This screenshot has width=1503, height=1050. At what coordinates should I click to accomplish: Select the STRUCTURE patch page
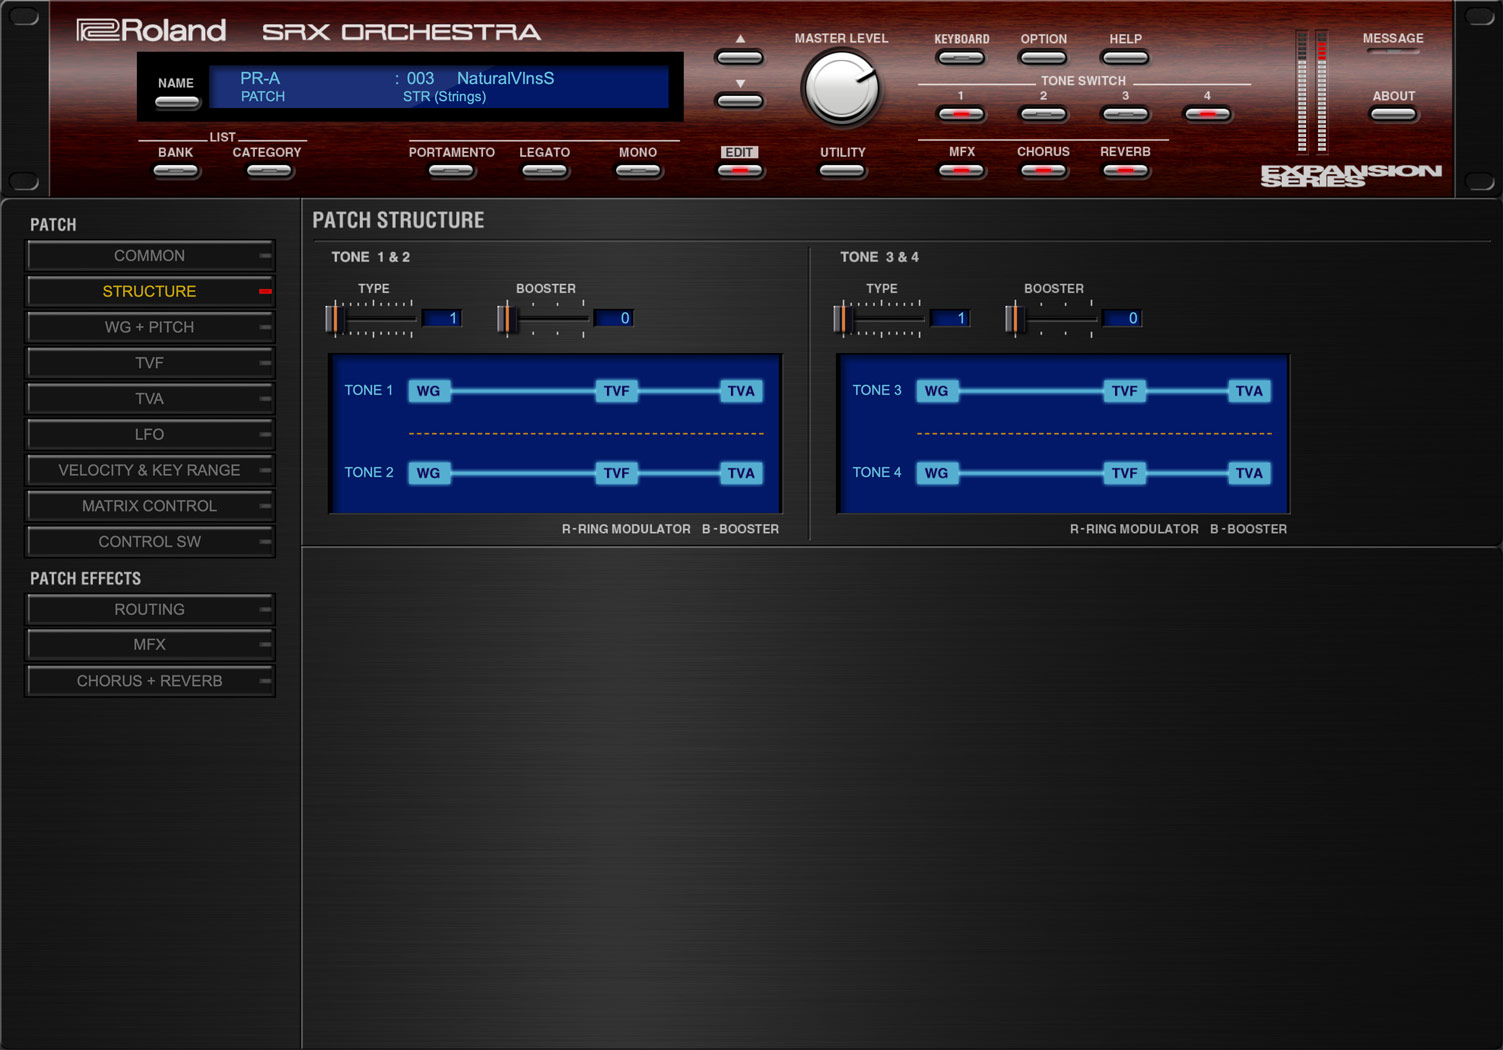[150, 291]
